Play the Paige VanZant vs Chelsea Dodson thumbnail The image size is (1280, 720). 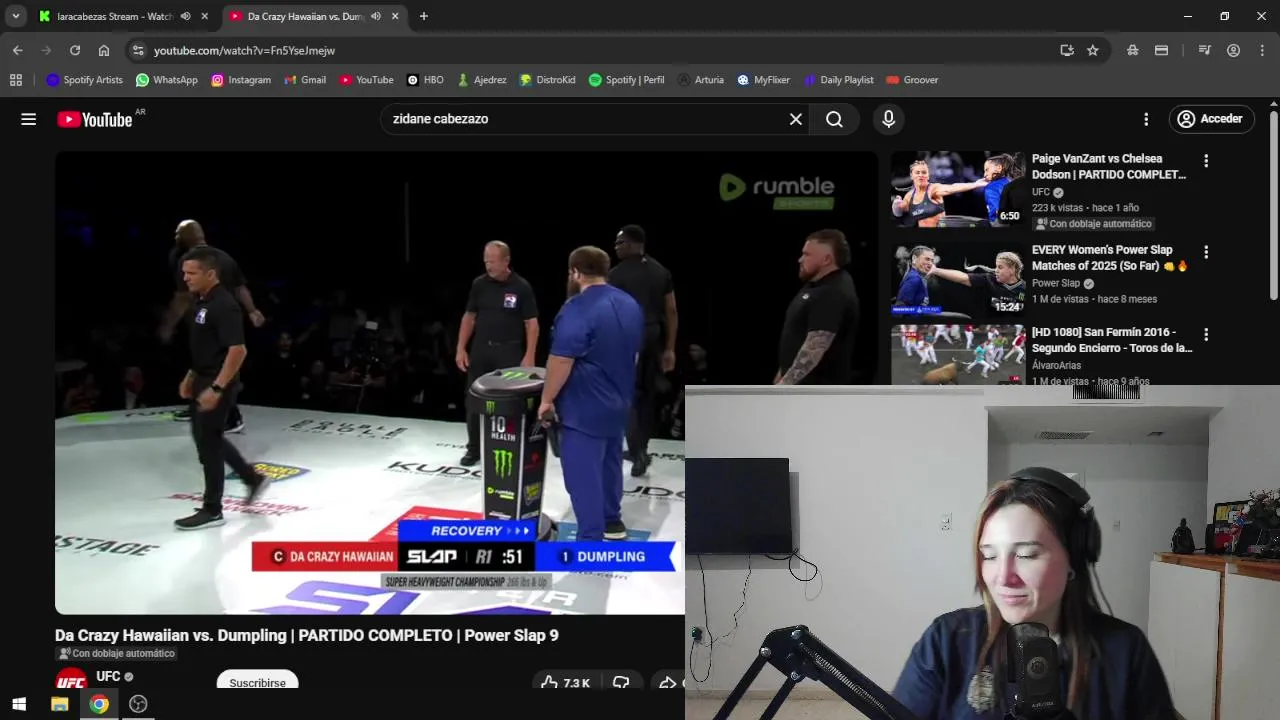[x=958, y=189]
